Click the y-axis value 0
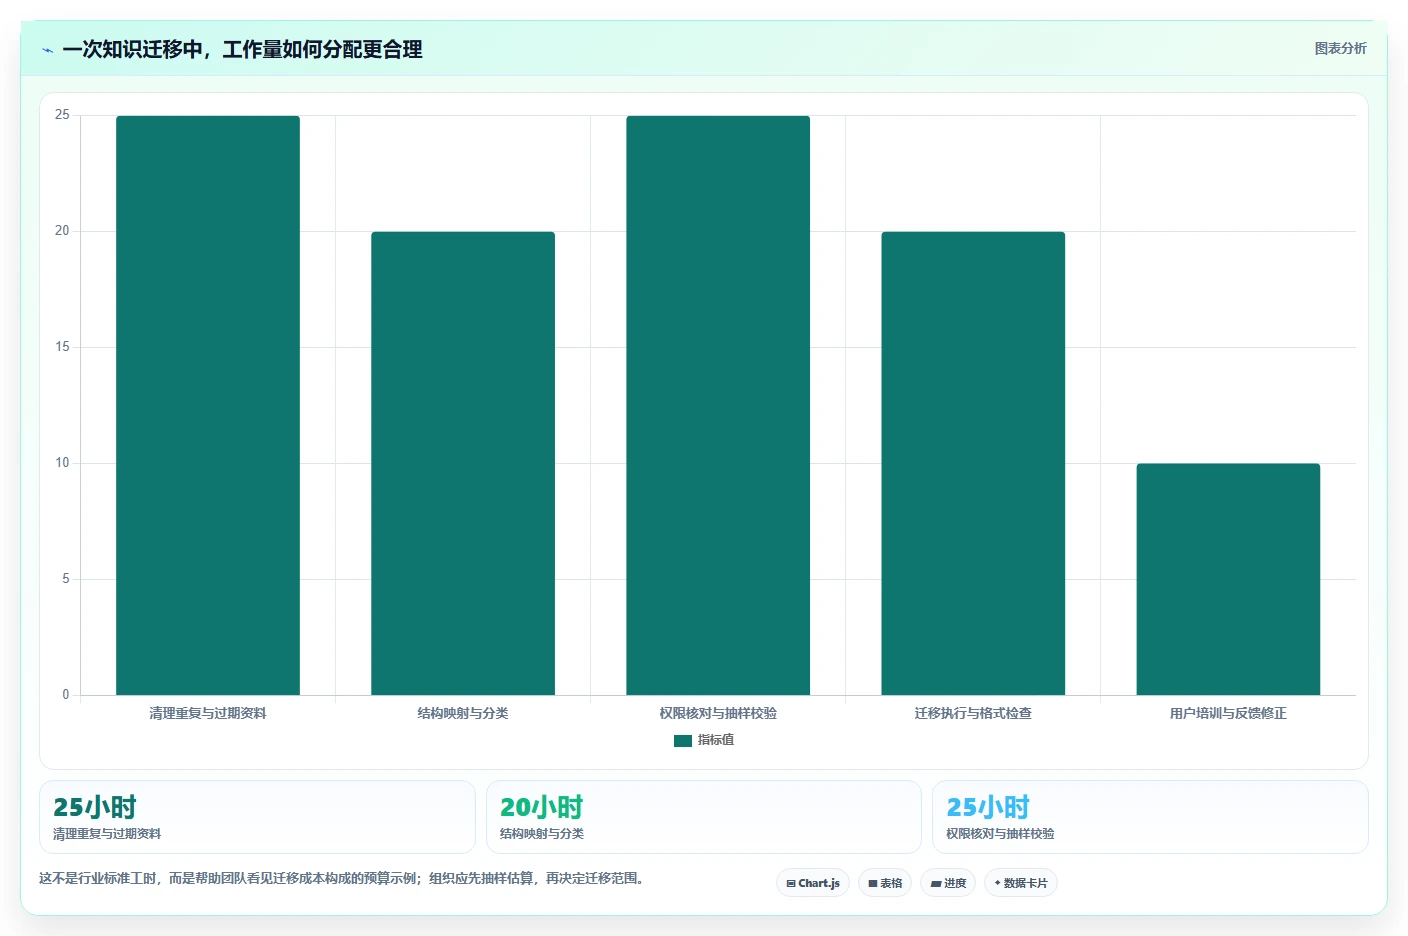This screenshot has width=1408, height=936. [66, 695]
